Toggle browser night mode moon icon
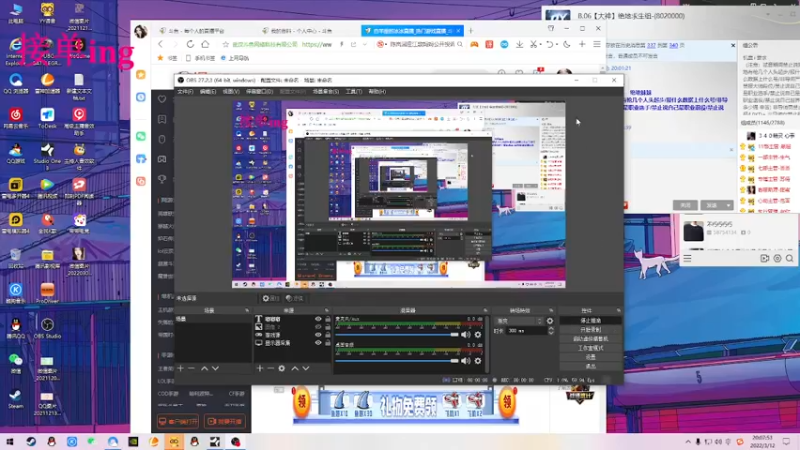Screen dimensions: 800x450 click(566, 44)
